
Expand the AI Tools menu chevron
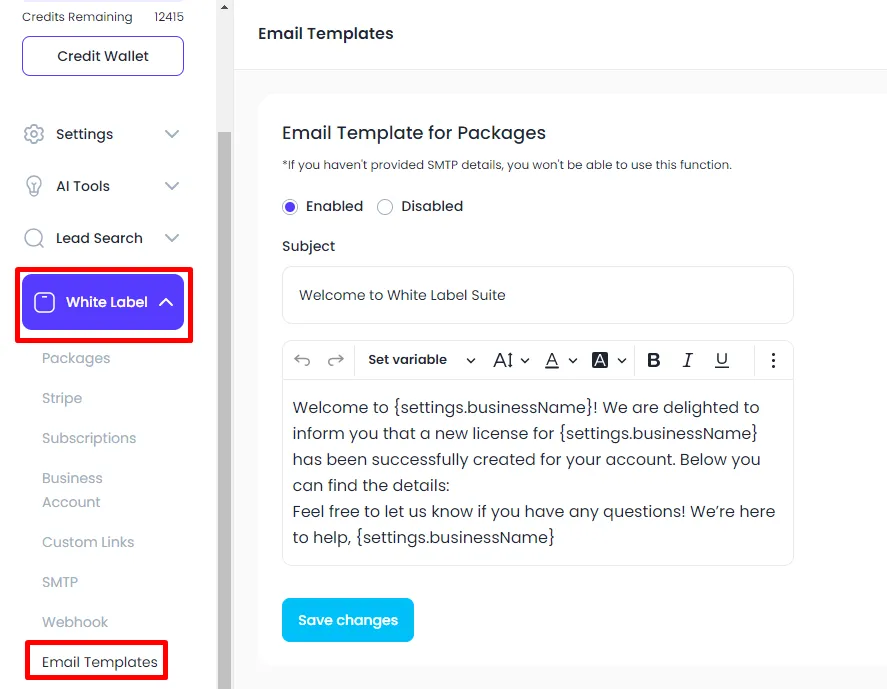pyautogui.click(x=172, y=186)
